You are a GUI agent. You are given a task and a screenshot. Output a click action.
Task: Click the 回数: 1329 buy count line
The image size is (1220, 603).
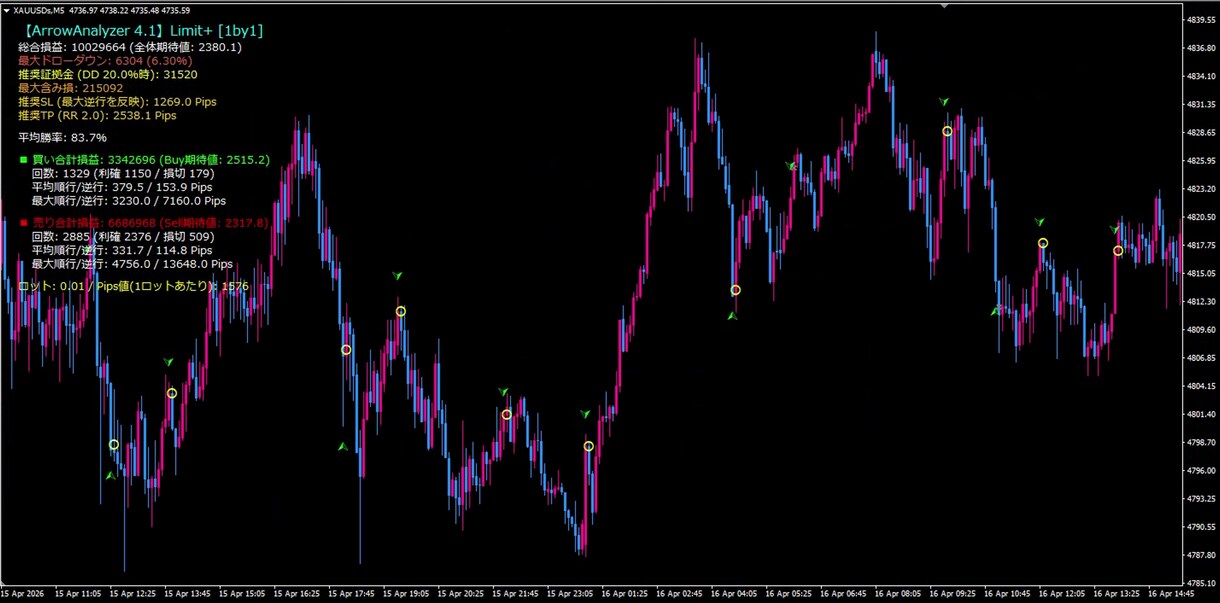(x=123, y=174)
